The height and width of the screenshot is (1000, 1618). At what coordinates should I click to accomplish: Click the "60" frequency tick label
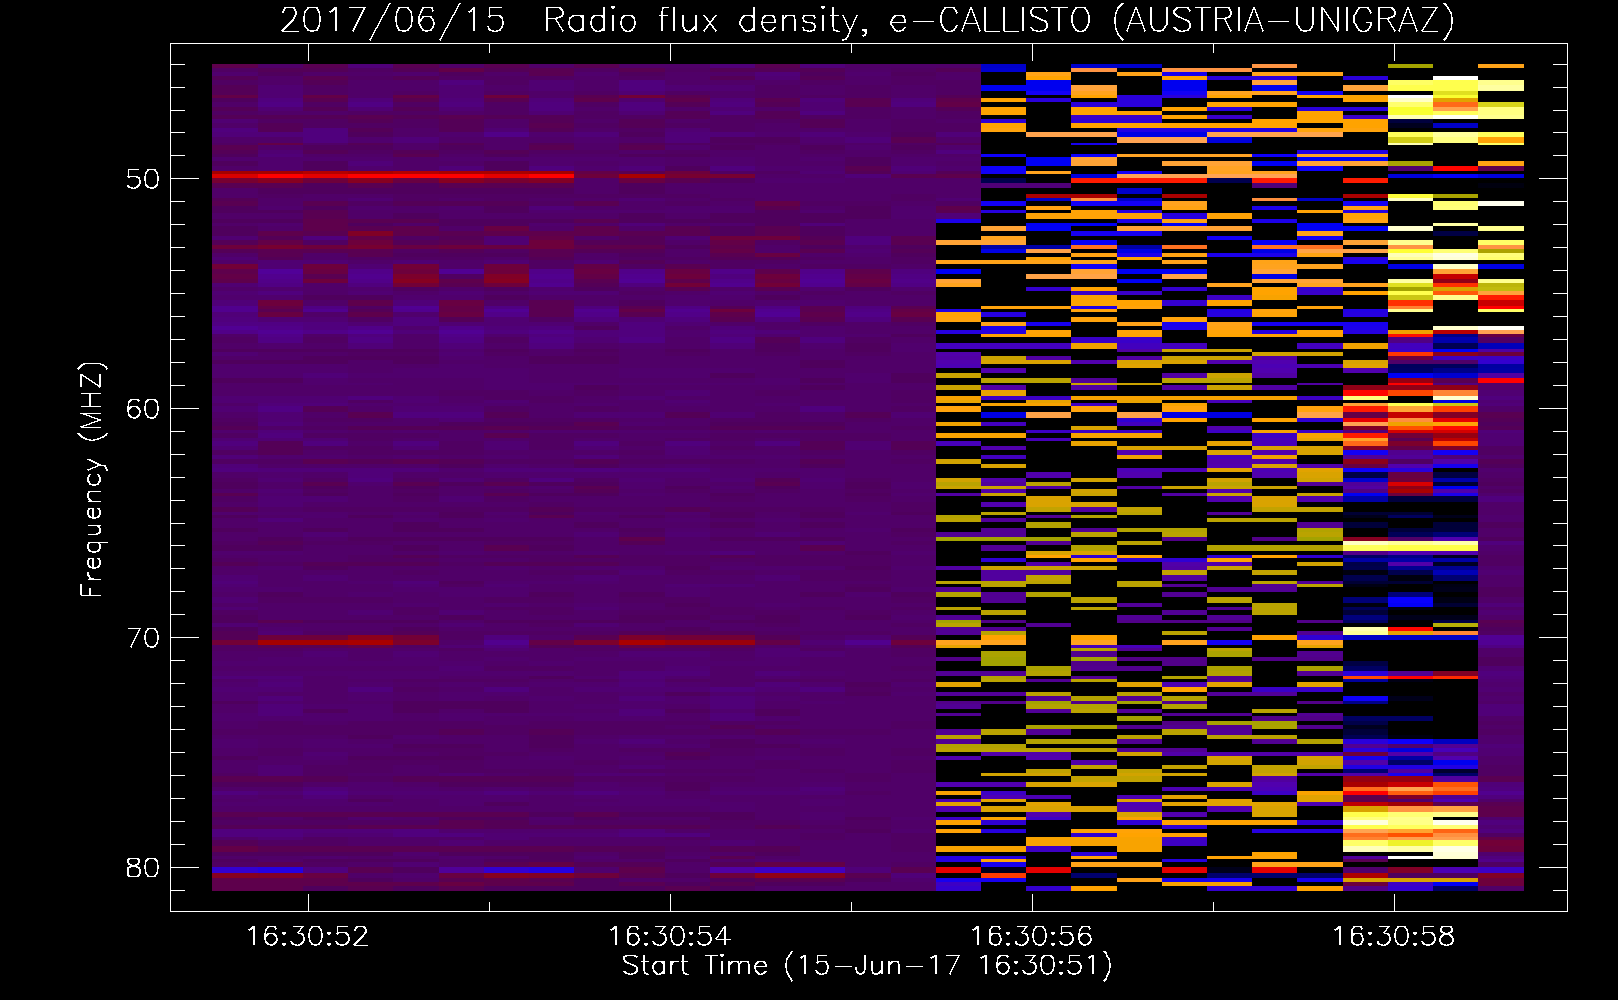click(143, 409)
